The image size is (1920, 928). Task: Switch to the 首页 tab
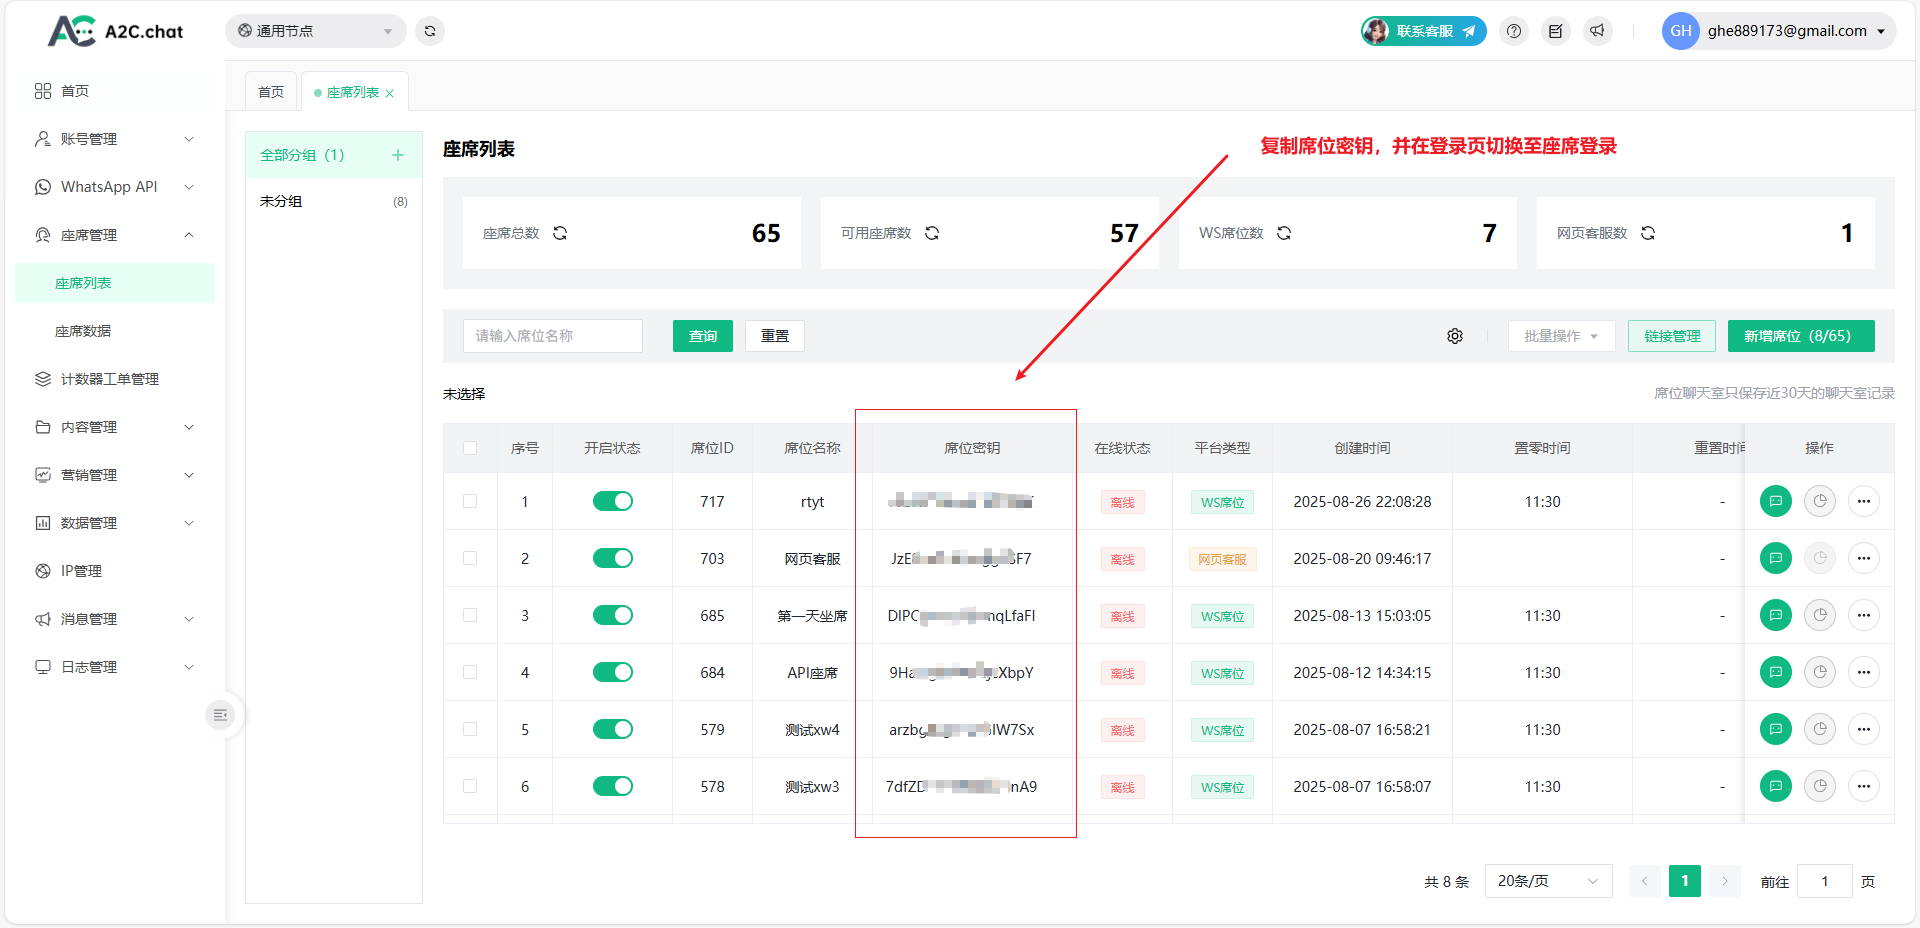pos(271,92)
